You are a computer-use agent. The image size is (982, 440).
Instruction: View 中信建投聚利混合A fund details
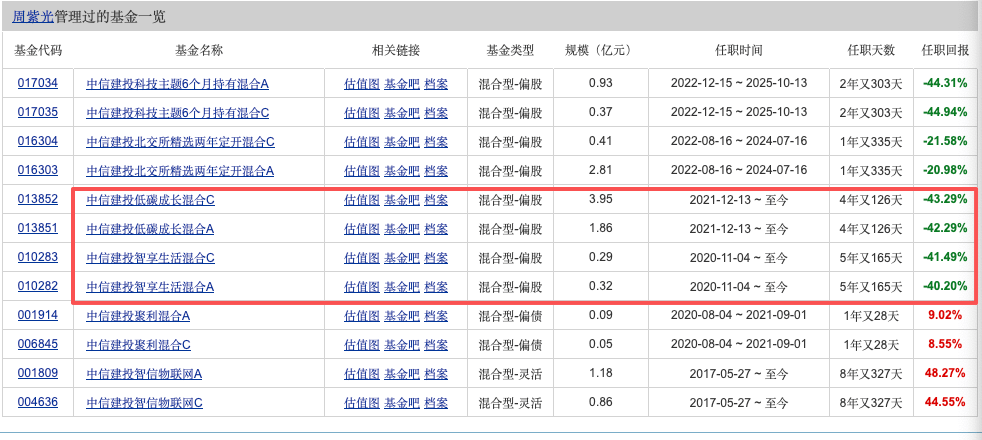point(138,316)
